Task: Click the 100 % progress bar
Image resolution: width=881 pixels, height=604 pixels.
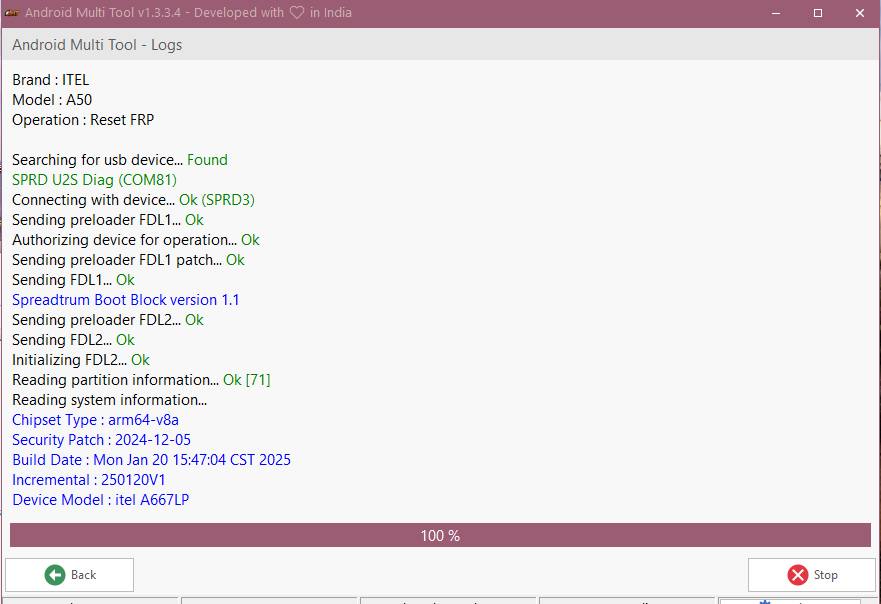Action: coord(440,535)
